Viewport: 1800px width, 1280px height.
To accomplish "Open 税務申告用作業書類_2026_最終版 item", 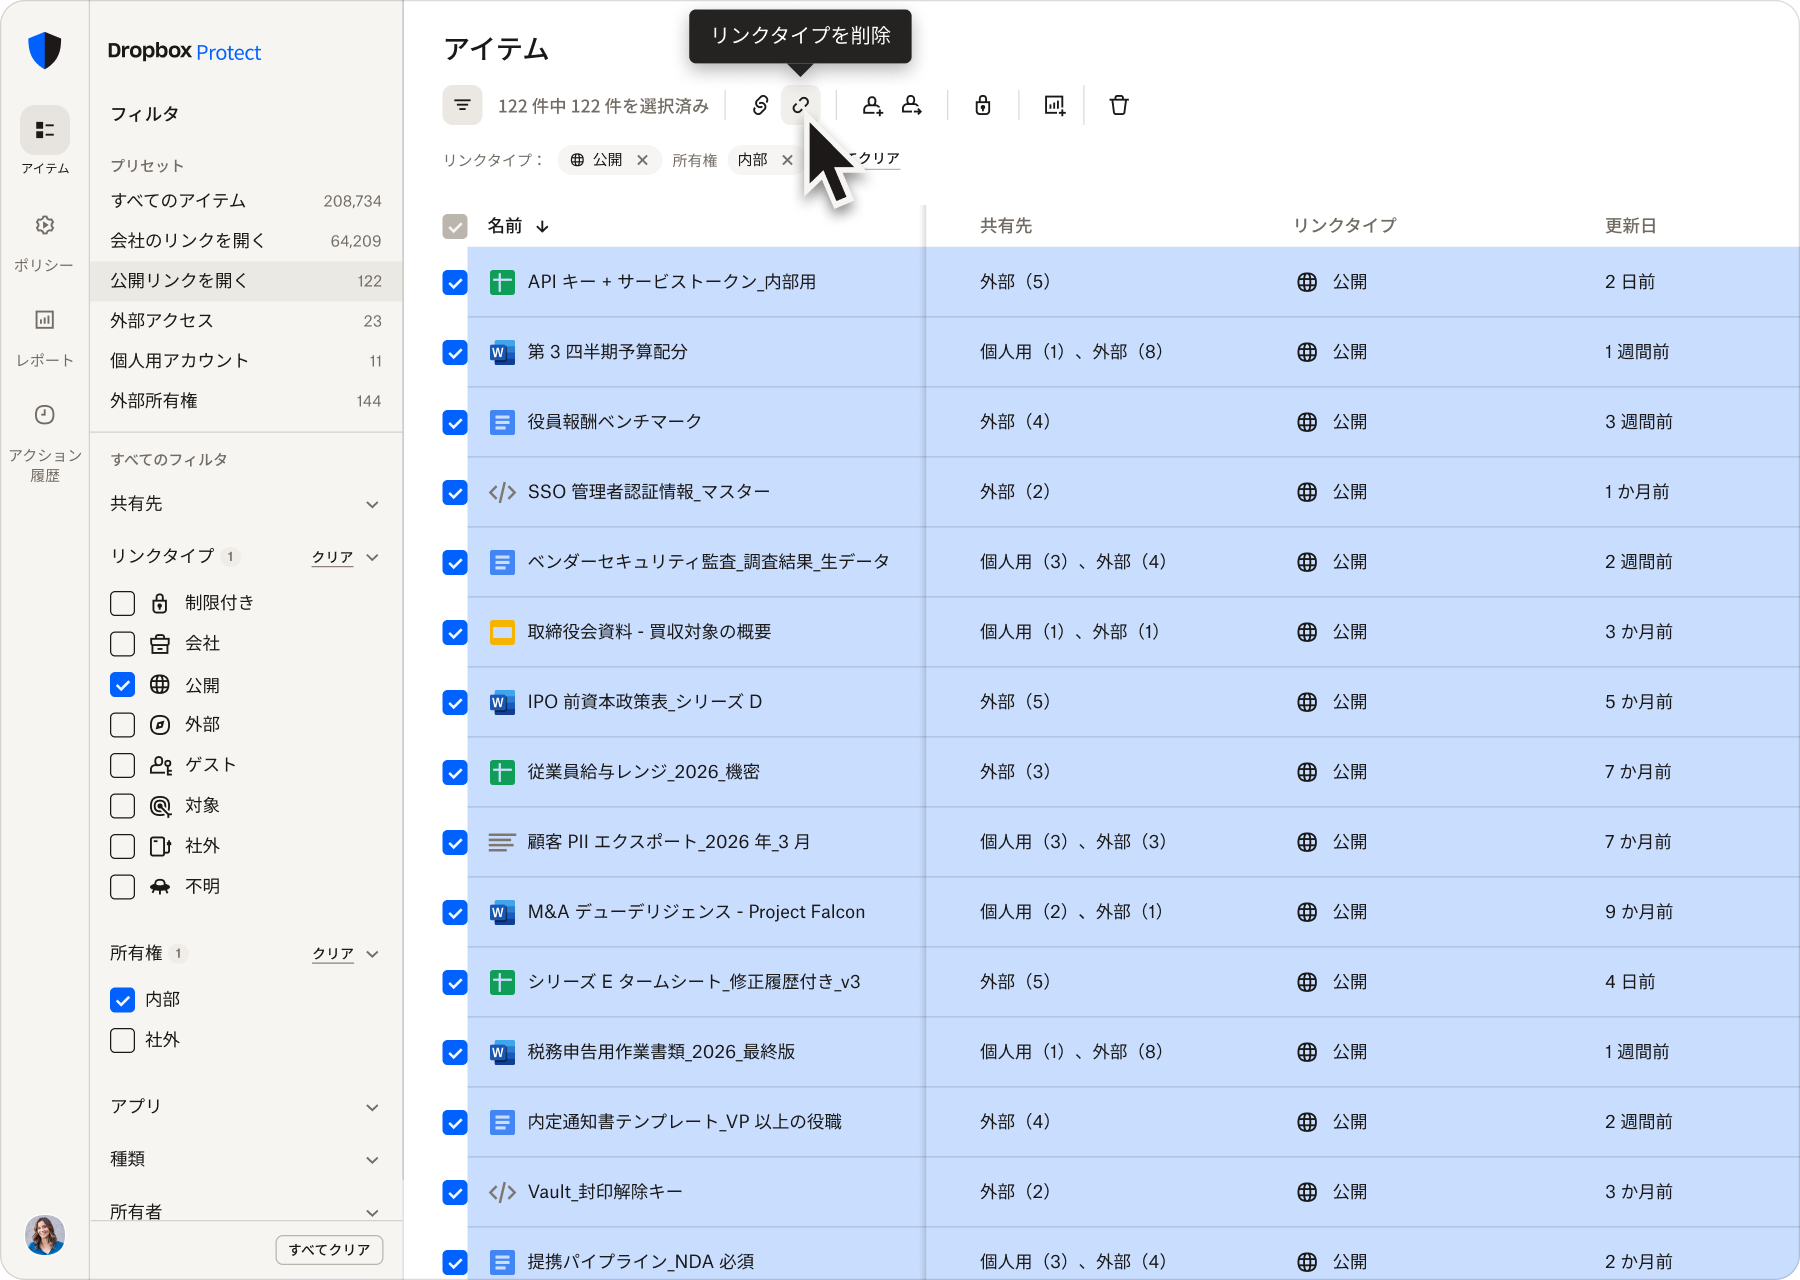I will [x=661, y=1052].
